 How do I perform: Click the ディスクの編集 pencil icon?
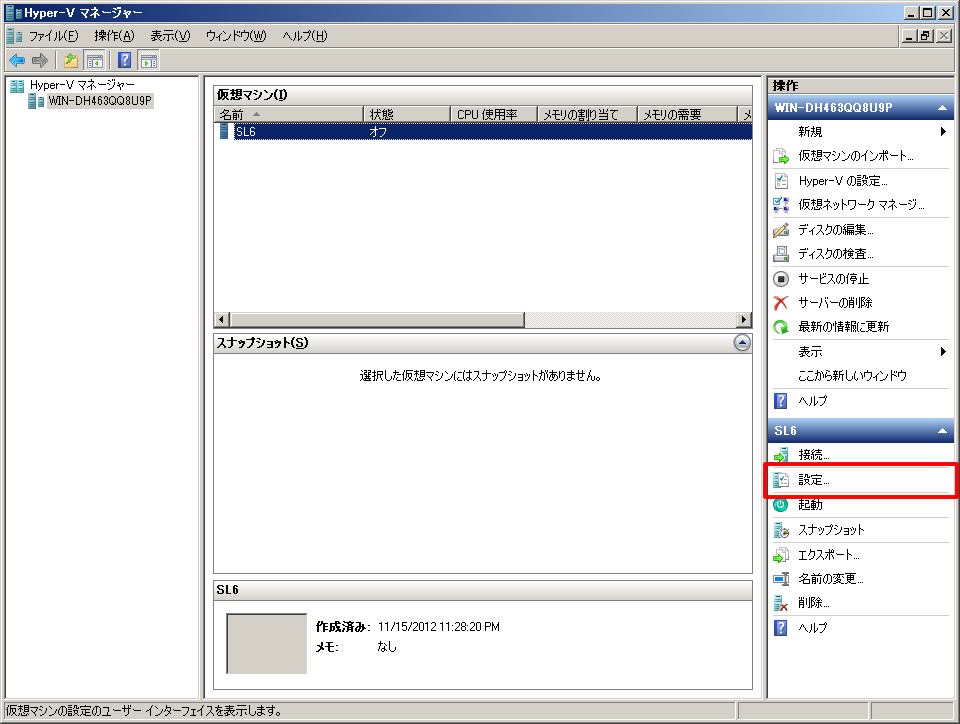781,230
